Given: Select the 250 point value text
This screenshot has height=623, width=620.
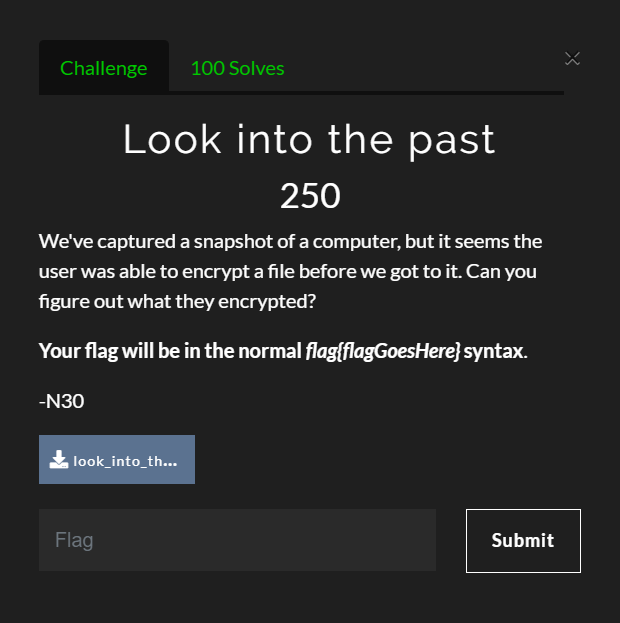Looking at the screenshot, I should pos(310,195).
